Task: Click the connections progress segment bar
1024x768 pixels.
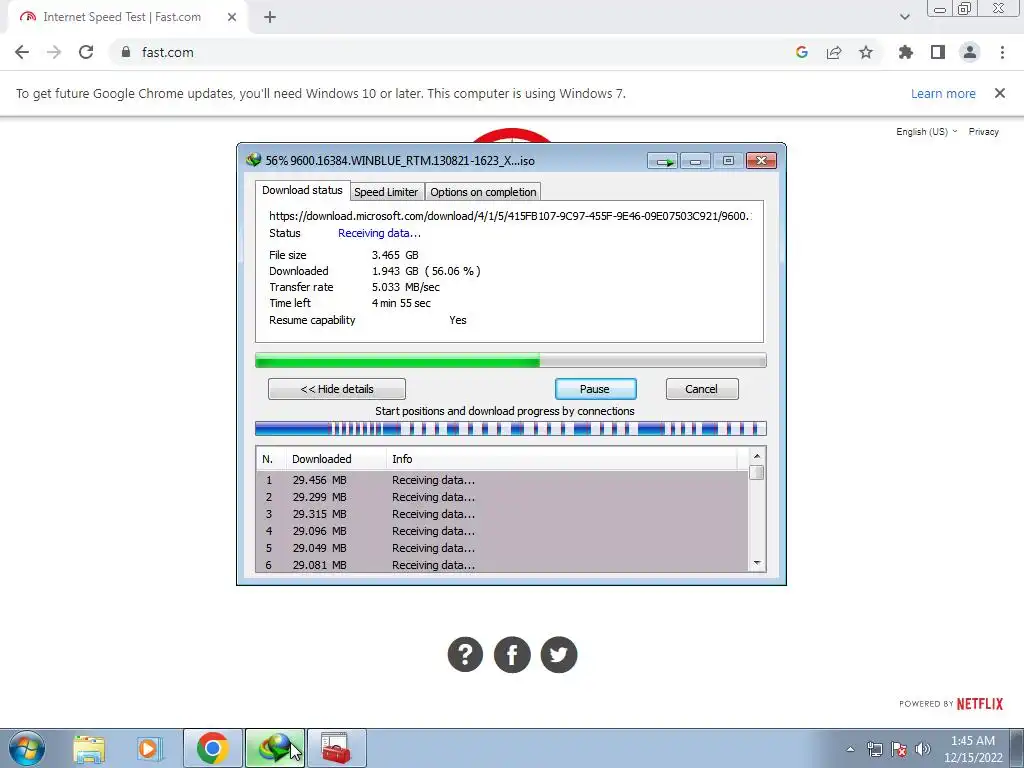Action: 511,428
